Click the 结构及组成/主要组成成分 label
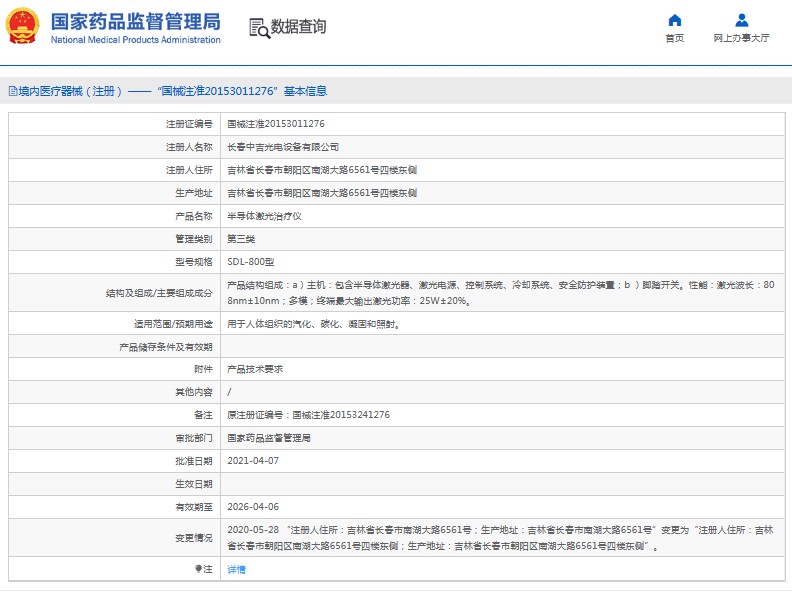This screenshot has width=792, height=592. [159, 293]
